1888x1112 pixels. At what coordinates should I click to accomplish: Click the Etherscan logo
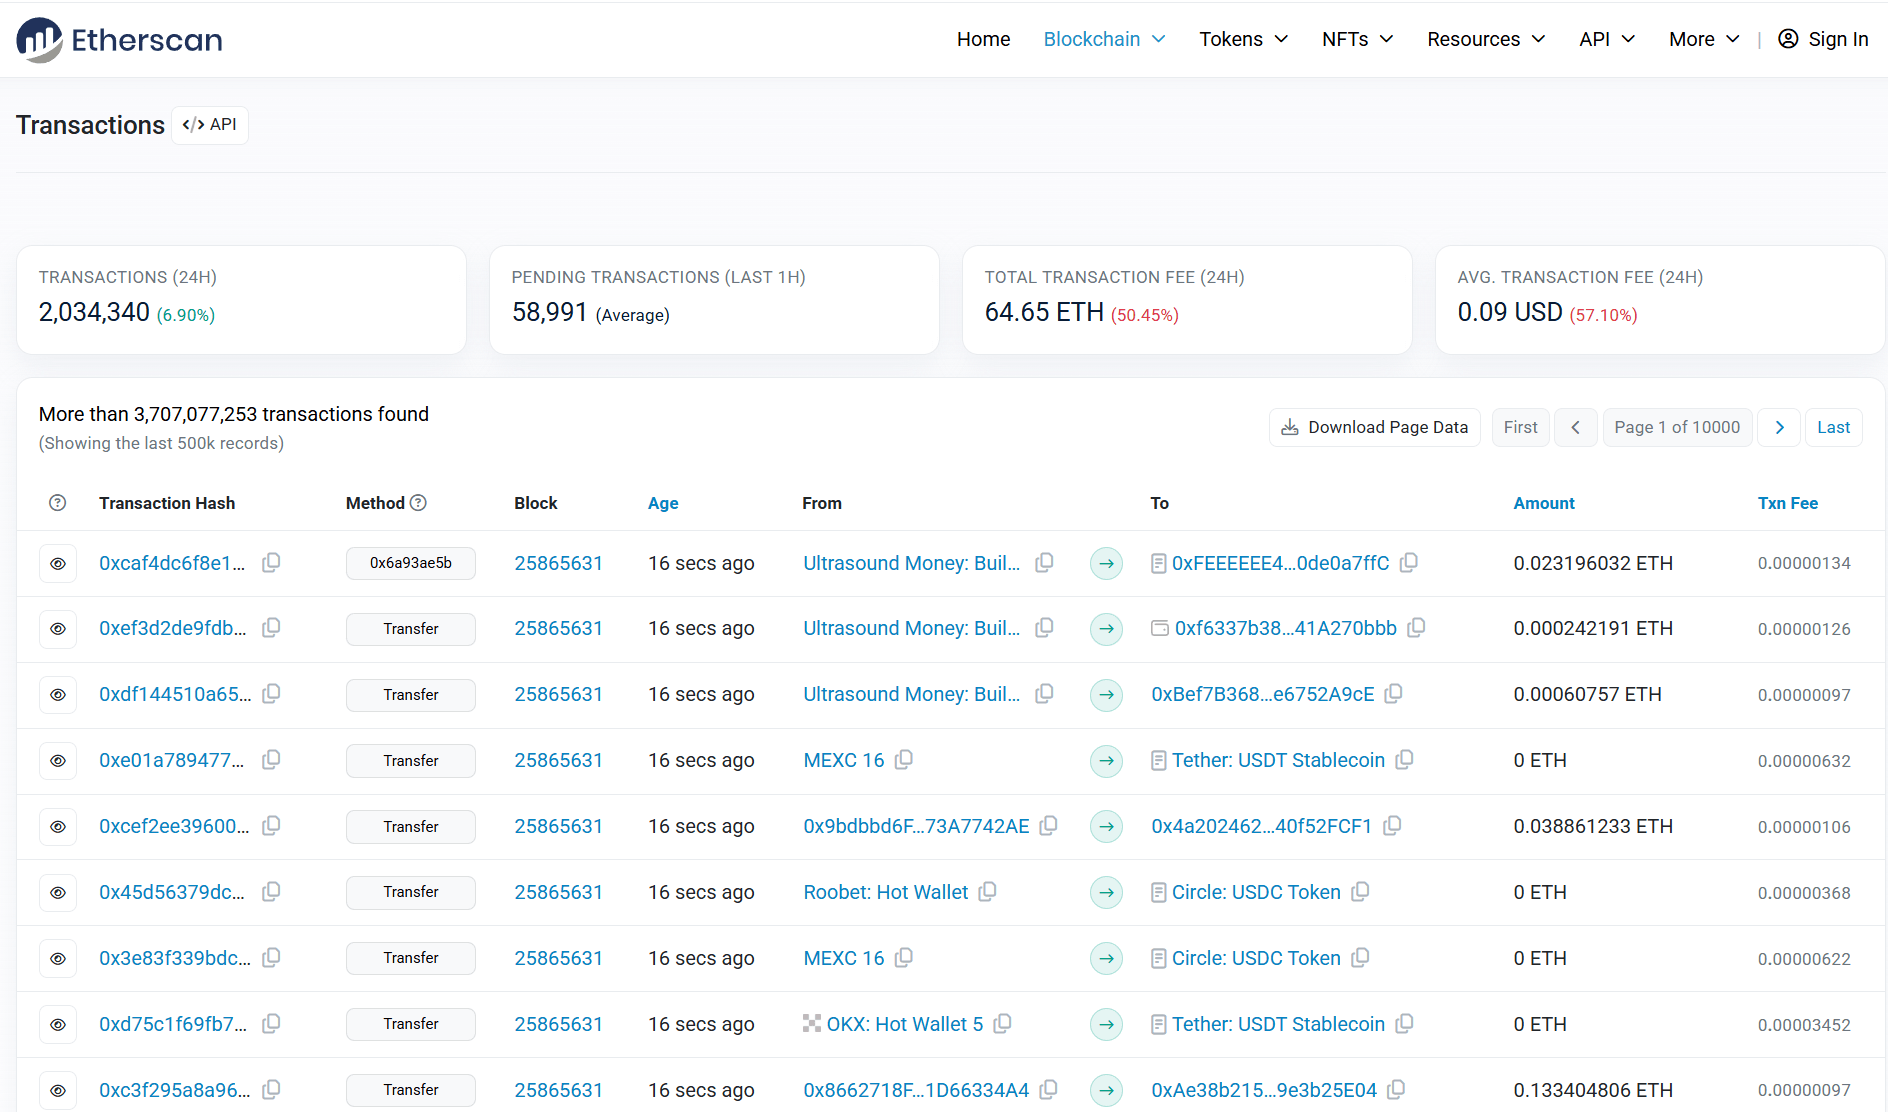tap(119, 40)
